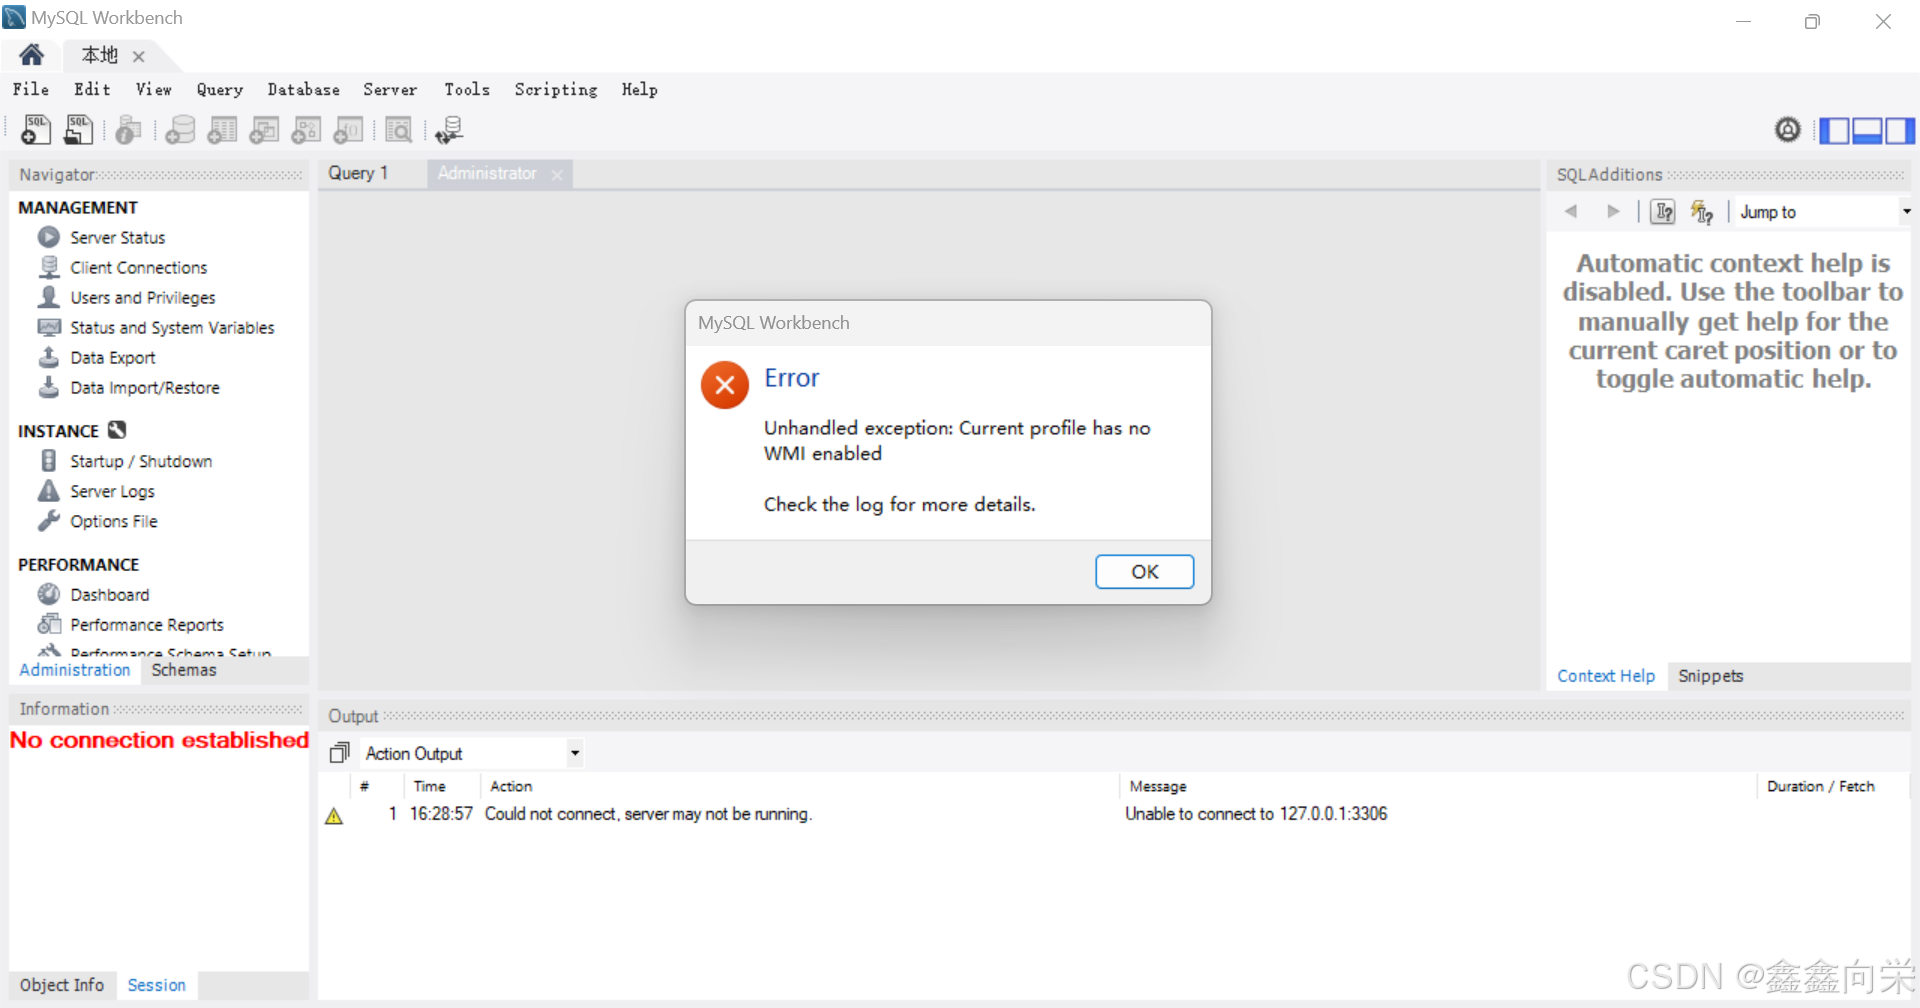Open Data Import/Restore
Image resolution: width=1920 pixels, height=1008 pixels.
(144, 388)
